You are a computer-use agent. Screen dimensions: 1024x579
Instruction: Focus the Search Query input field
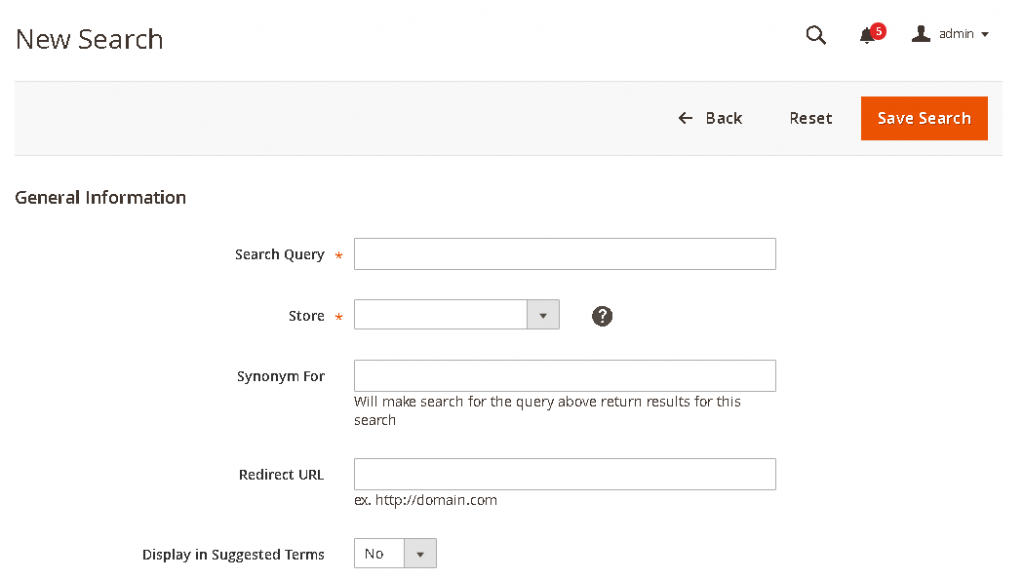pyautogui.click(x=564, y=253)
